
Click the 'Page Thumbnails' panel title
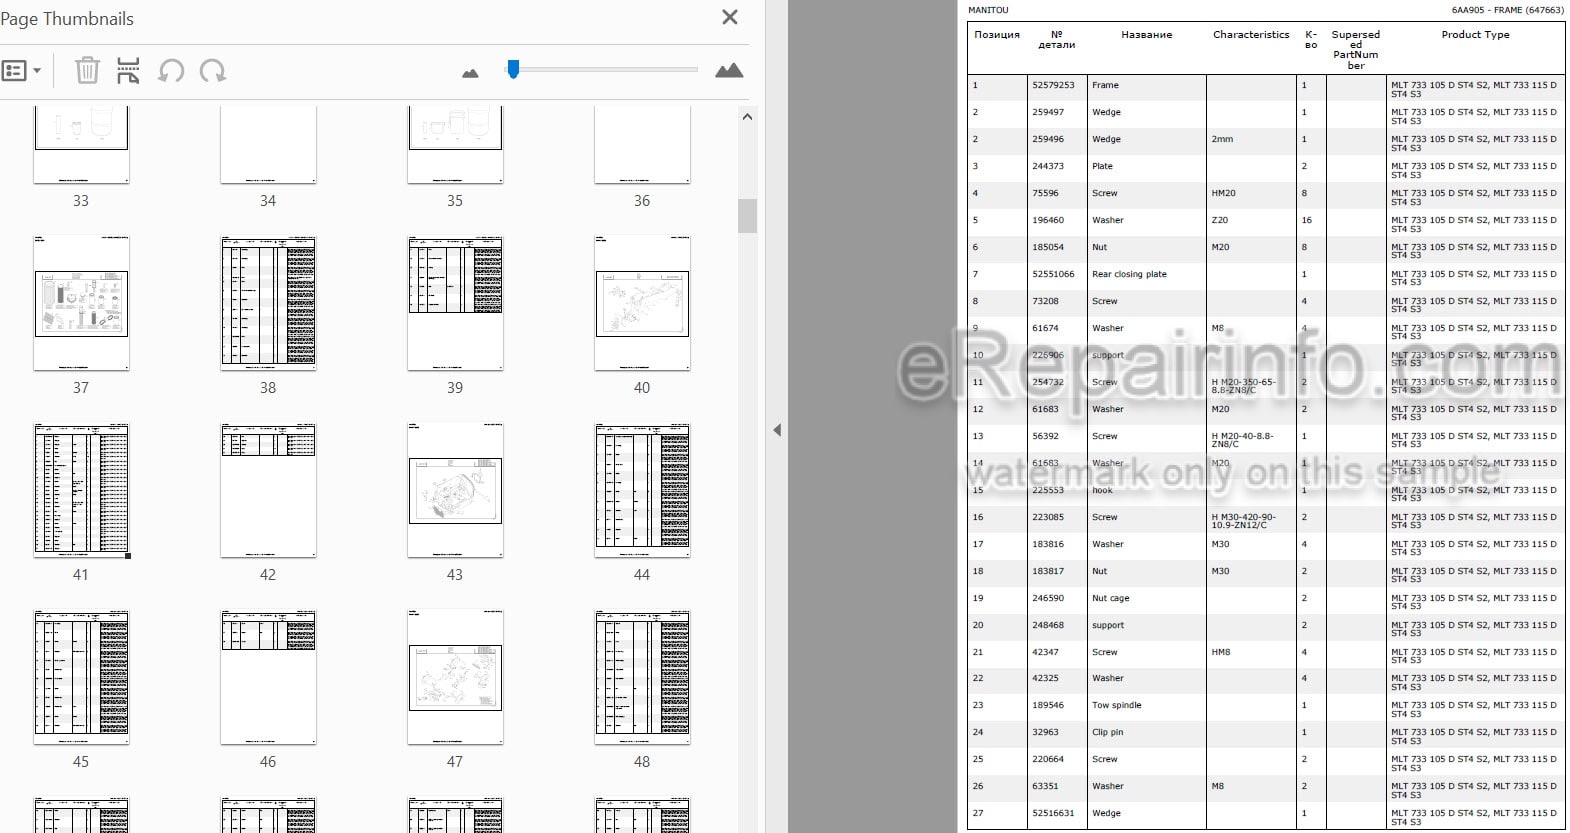[67, 19]
